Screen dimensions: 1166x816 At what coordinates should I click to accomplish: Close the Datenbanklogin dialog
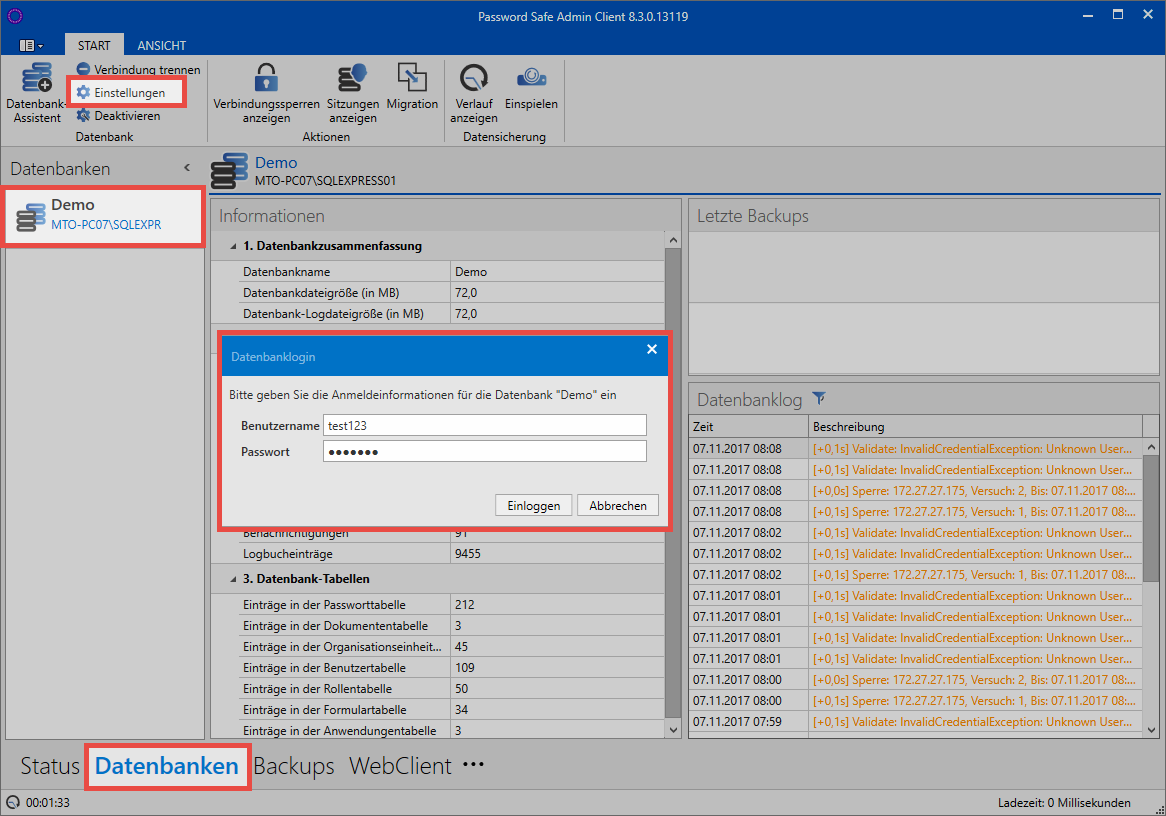coord(652,349)
